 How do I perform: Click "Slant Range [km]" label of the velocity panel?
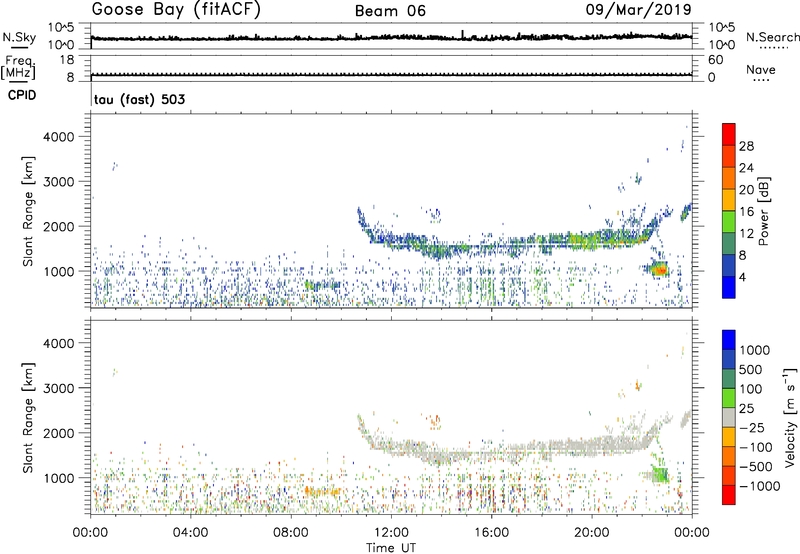tap(28, 417)
